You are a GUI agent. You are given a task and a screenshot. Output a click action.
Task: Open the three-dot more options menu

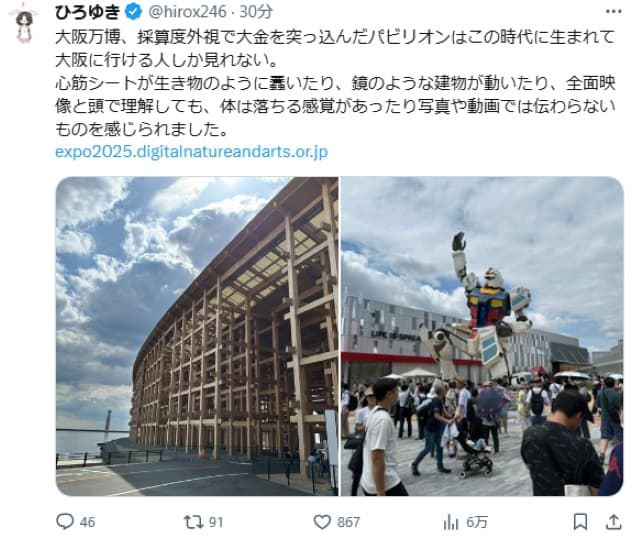613,12
